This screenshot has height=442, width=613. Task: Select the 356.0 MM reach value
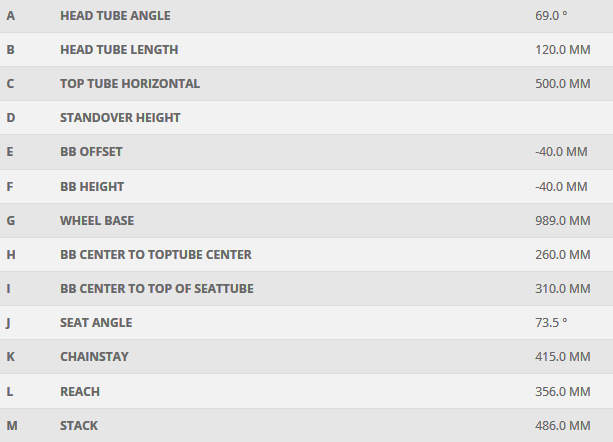562,391
